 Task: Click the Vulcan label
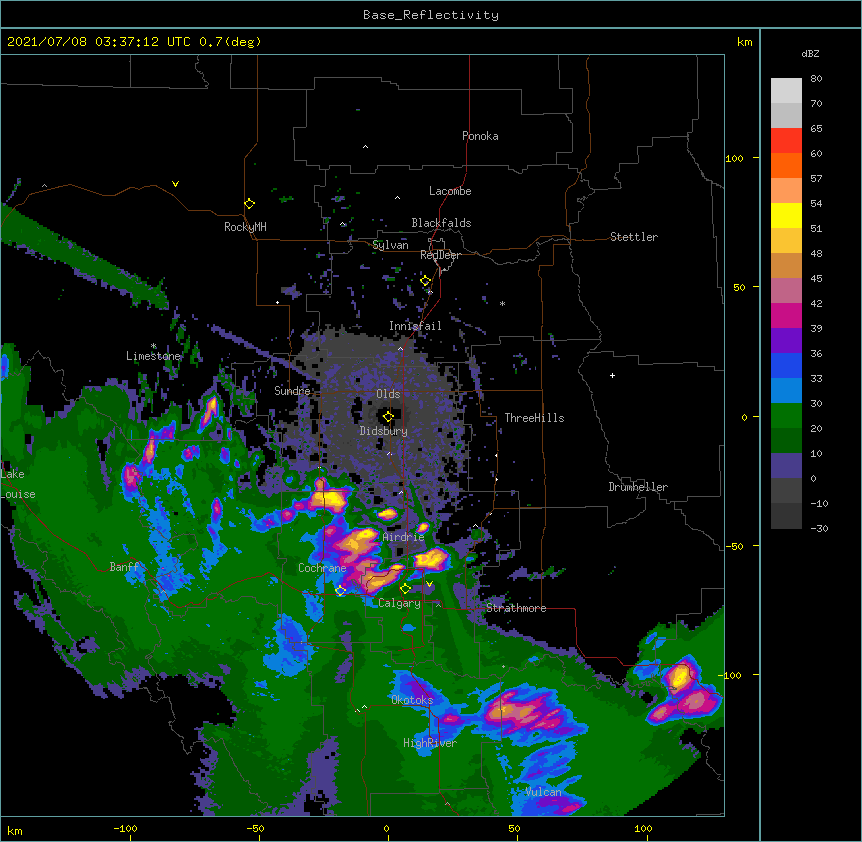click(543, 792)
